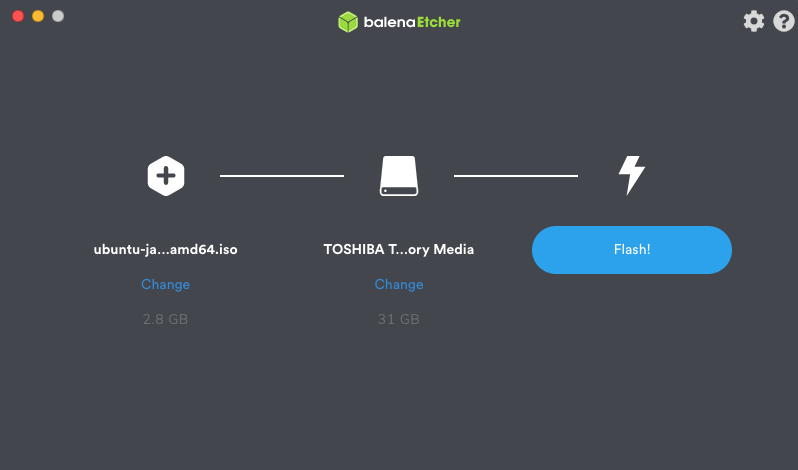Click the green balena cube logo
Image resolution: width=798 pixels, height=470 pixels.
click(348, 22)
